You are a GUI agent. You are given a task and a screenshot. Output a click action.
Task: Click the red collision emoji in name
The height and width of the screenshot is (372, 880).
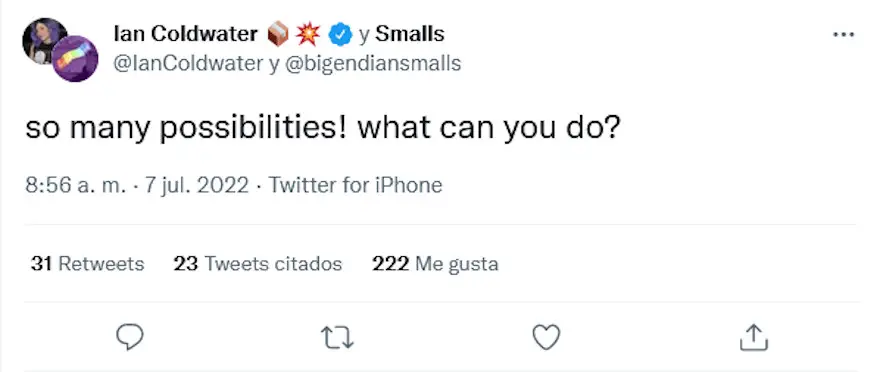tap(308, 35)
